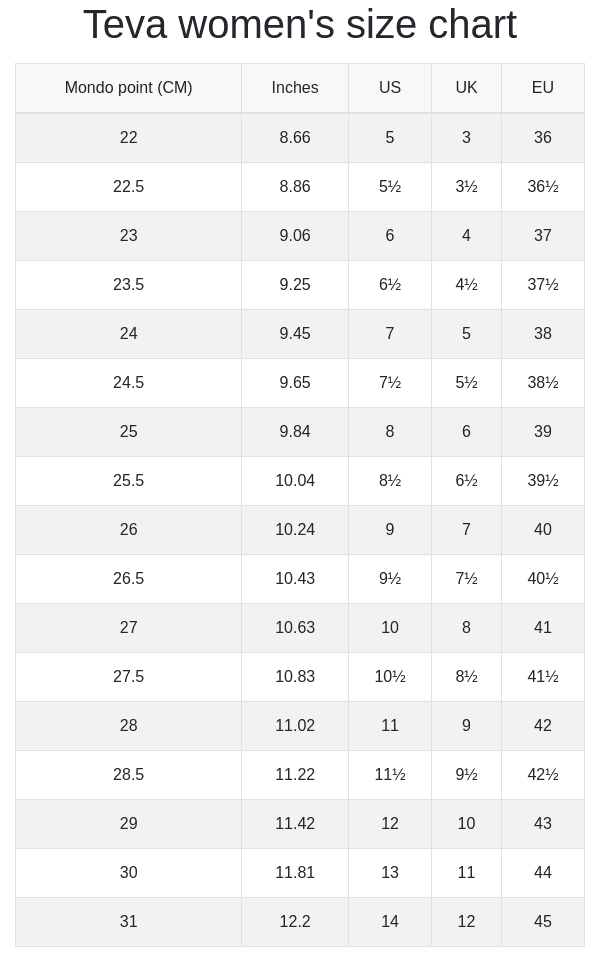Select the US size 6½ cell
Image resolution: width=600 pixels, height=962 pixels.
point(390,284)
